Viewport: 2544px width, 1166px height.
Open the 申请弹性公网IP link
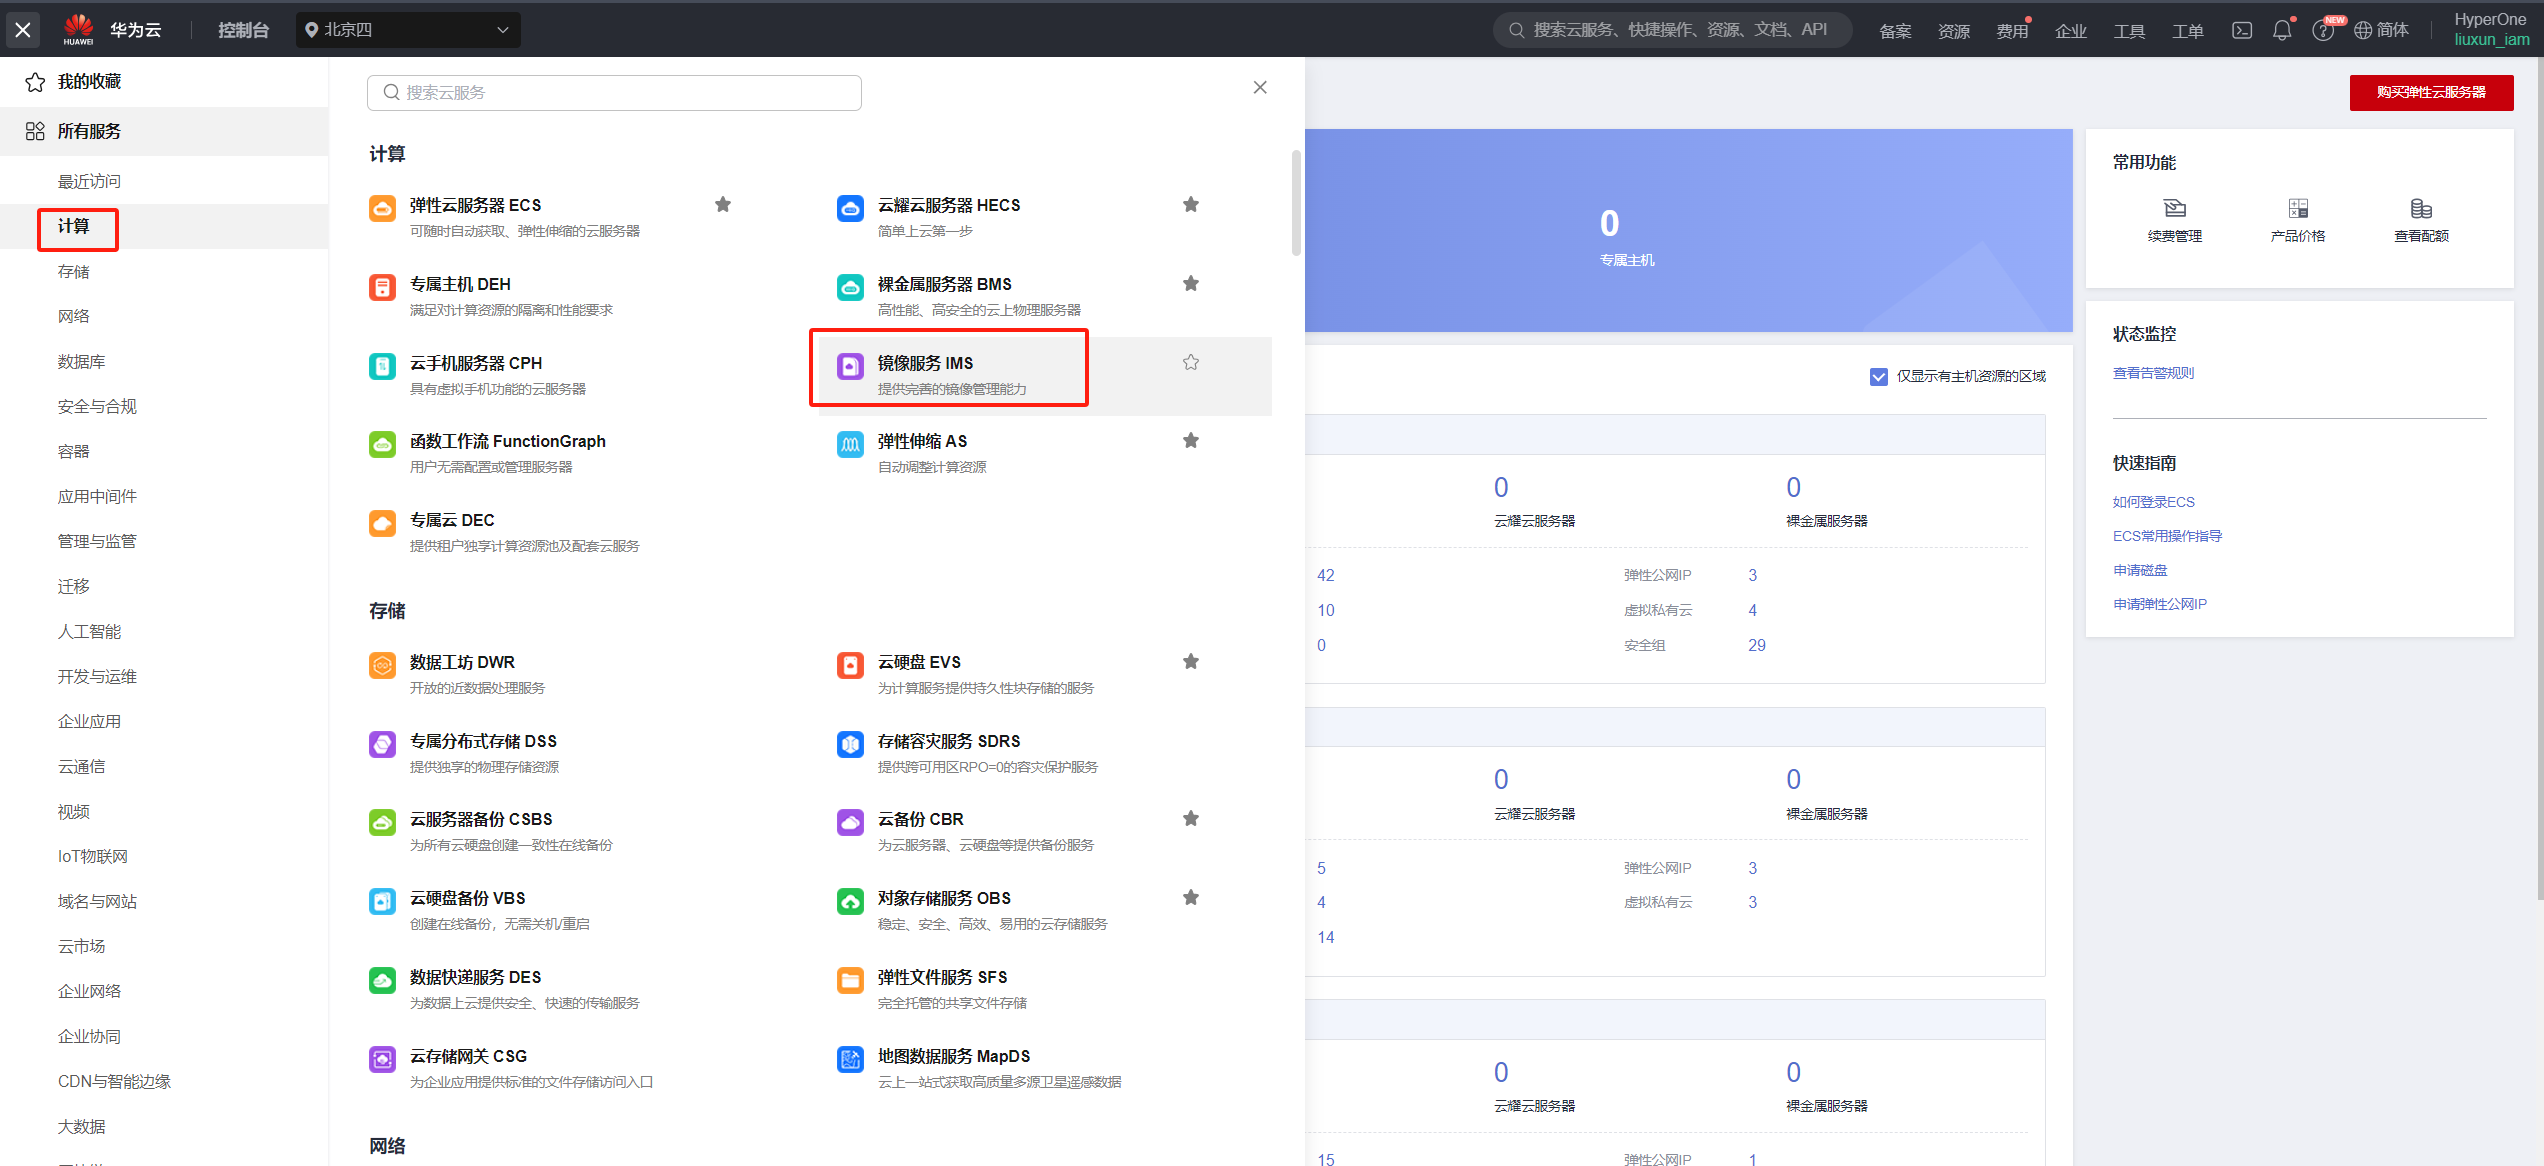pyautogui.click(x=2159, y=604)
